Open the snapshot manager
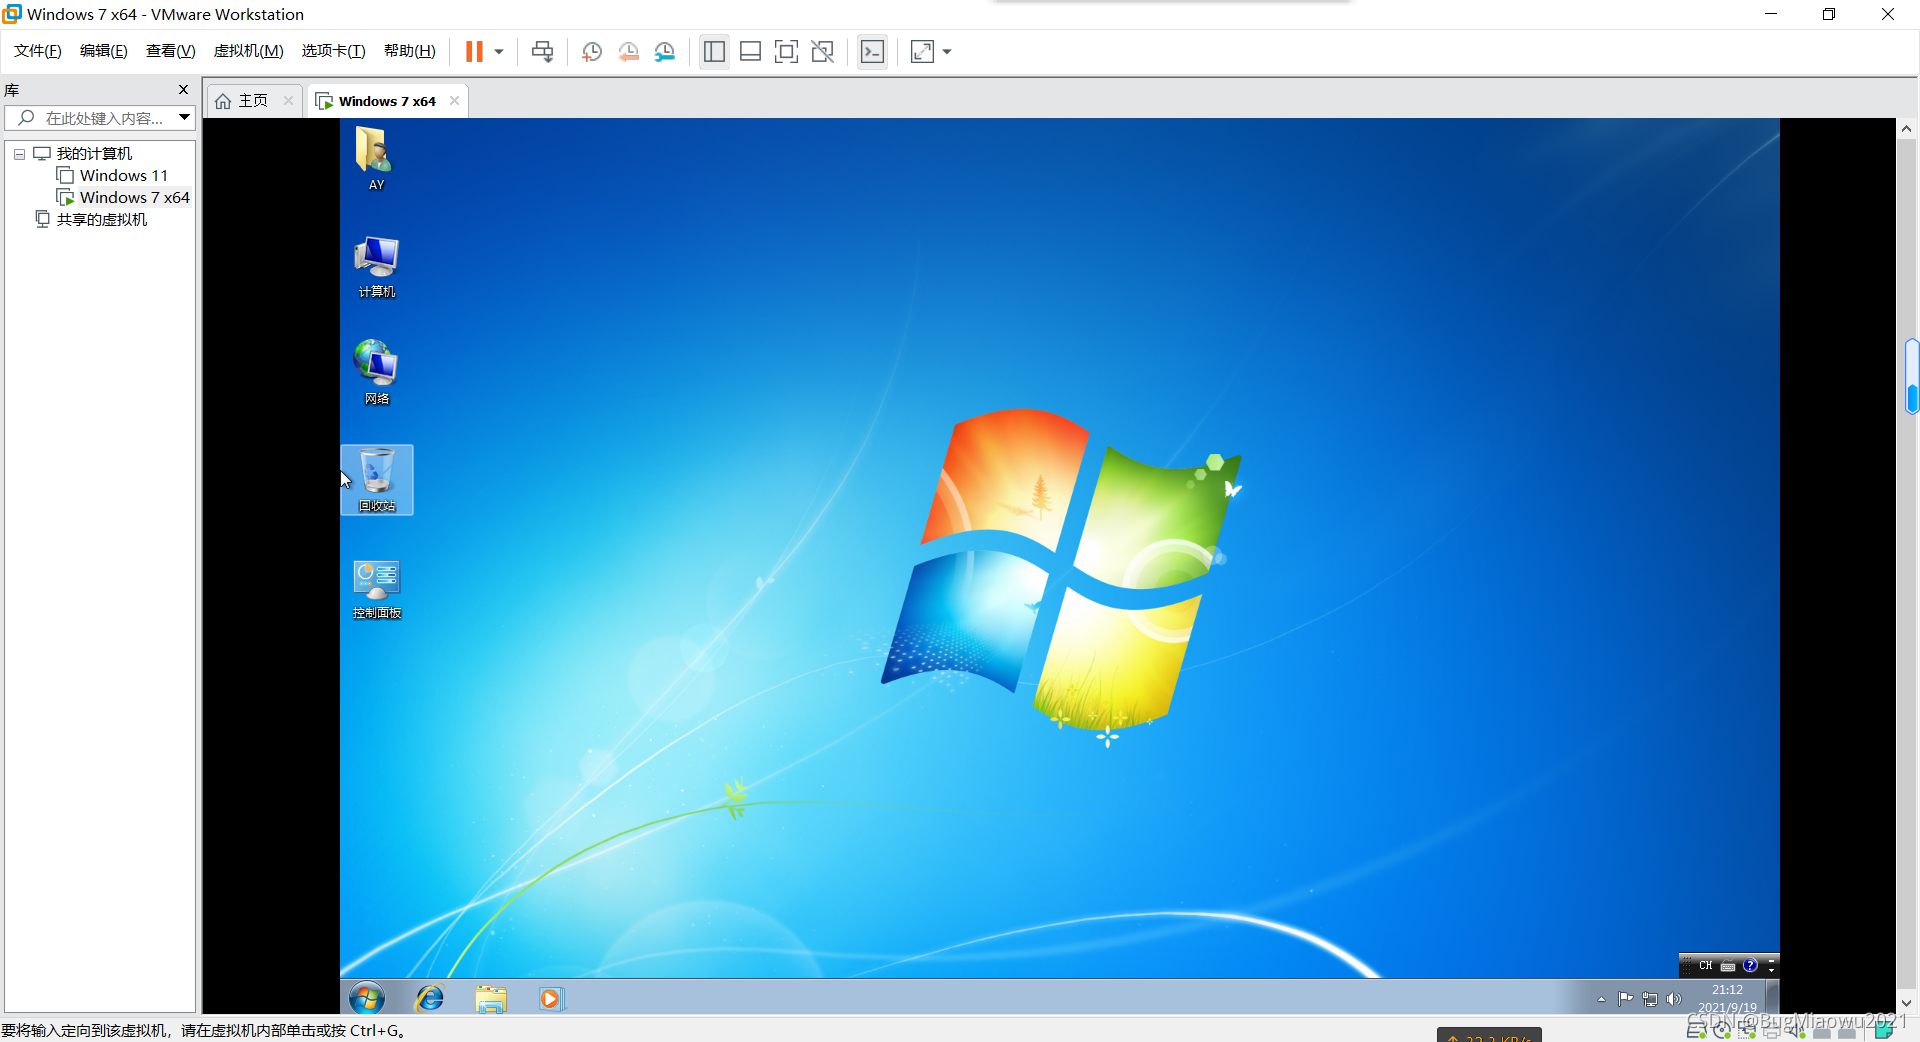 pos(665,51)
